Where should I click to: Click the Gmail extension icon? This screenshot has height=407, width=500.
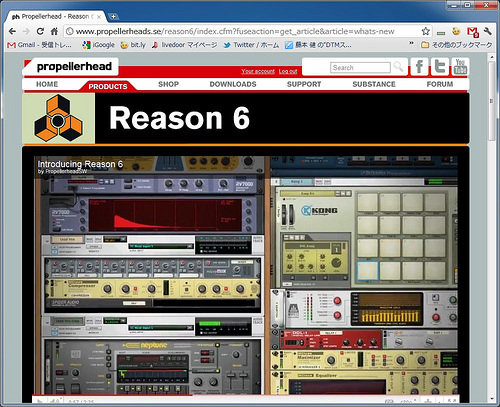473,32
